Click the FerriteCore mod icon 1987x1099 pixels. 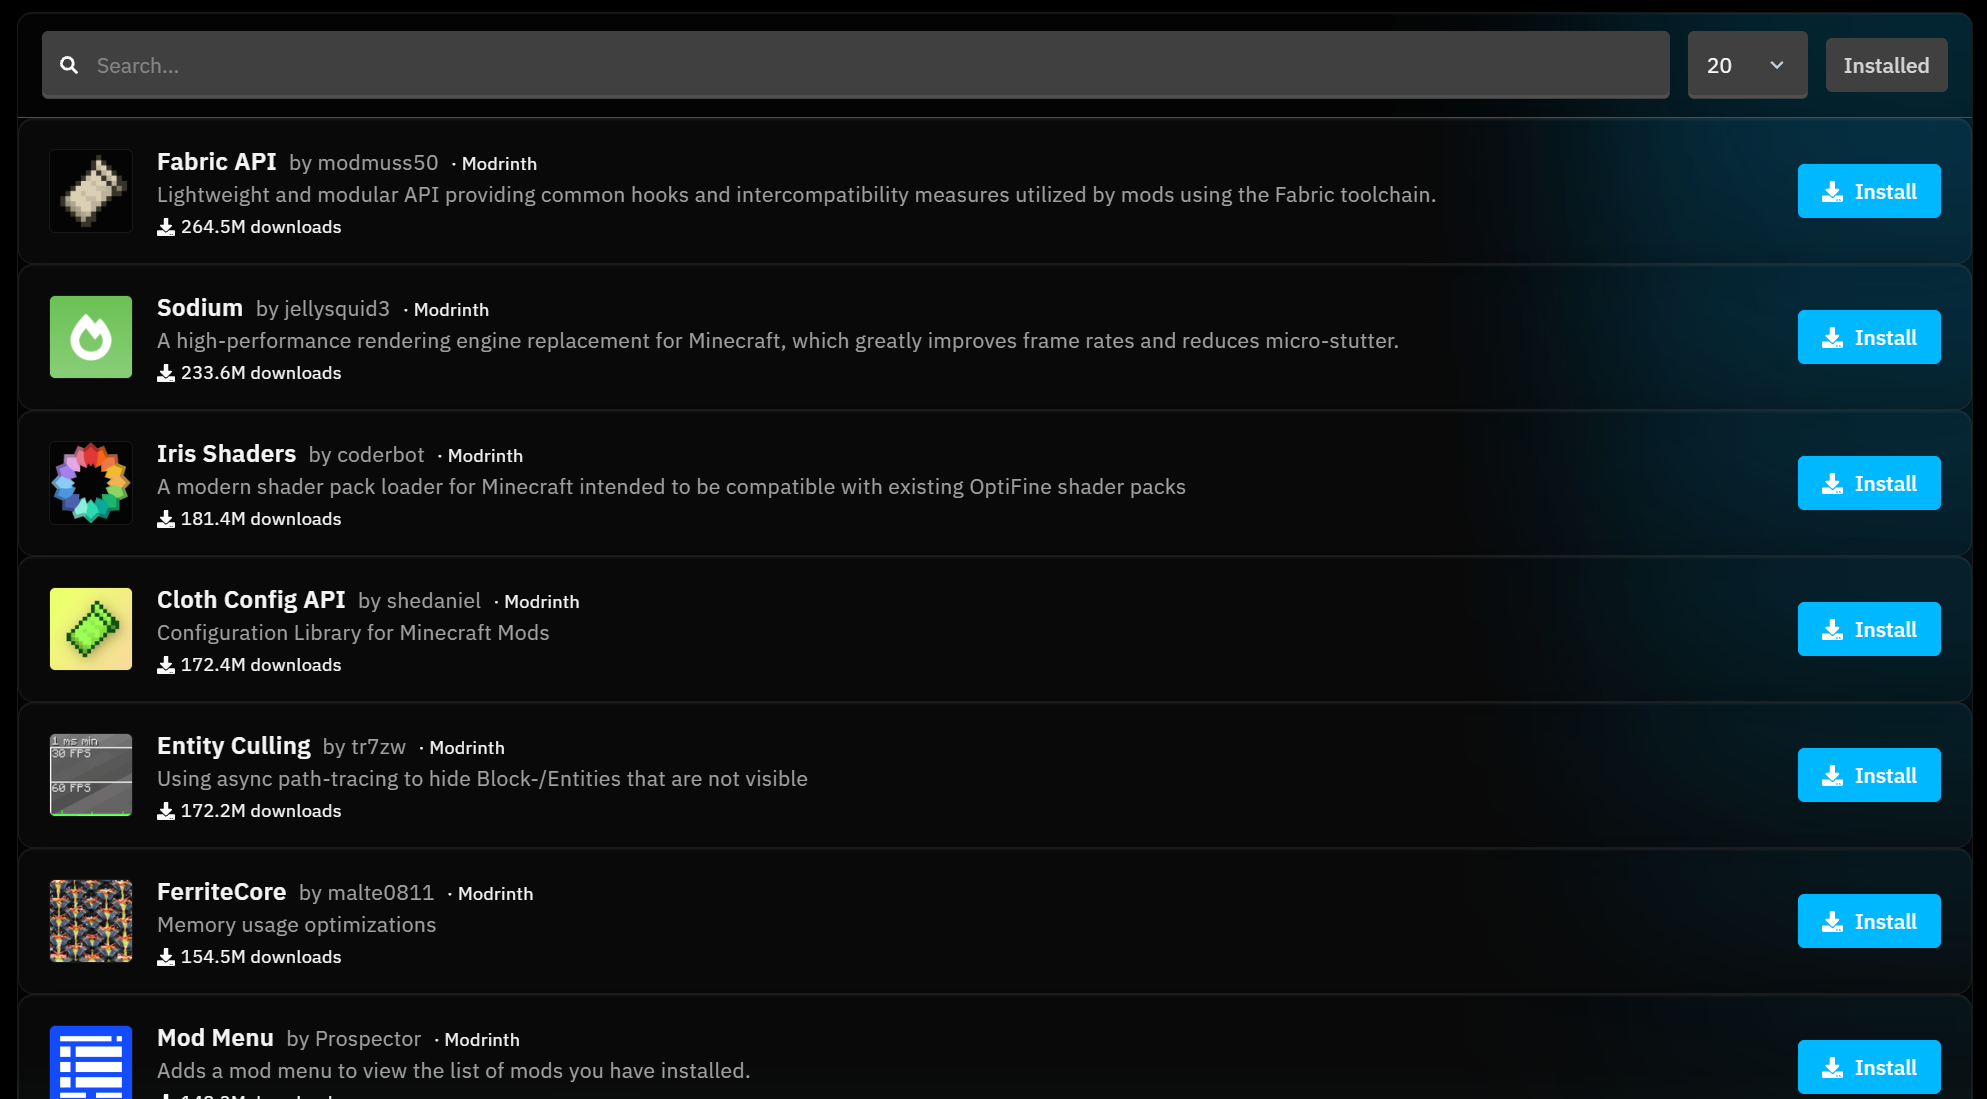(91, 921)
